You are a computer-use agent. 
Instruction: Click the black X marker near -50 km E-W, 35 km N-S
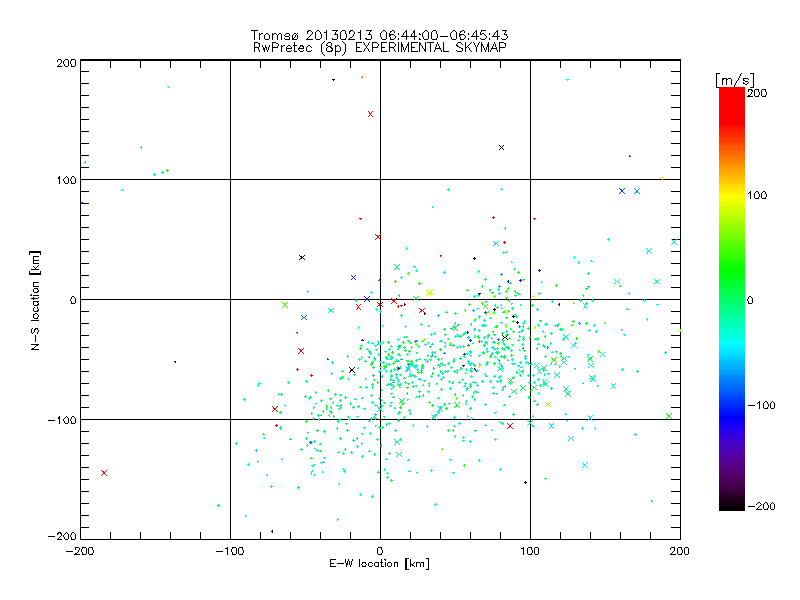click(x=302, y=258)
